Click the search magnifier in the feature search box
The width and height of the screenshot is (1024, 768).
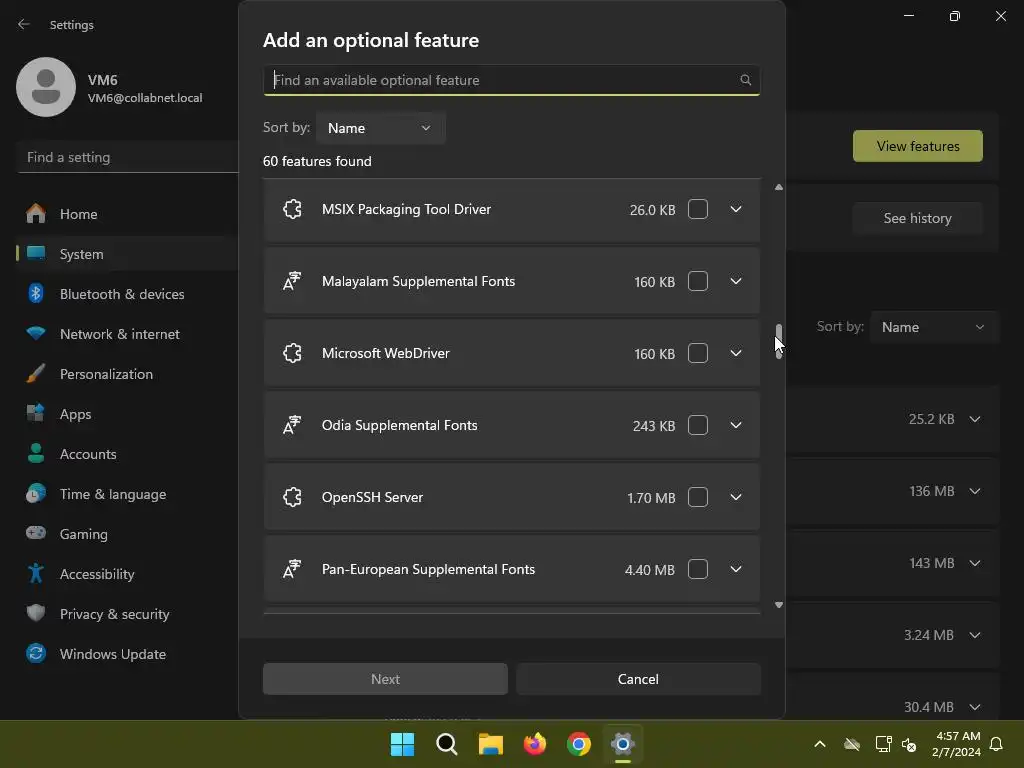tap(745, 80)
